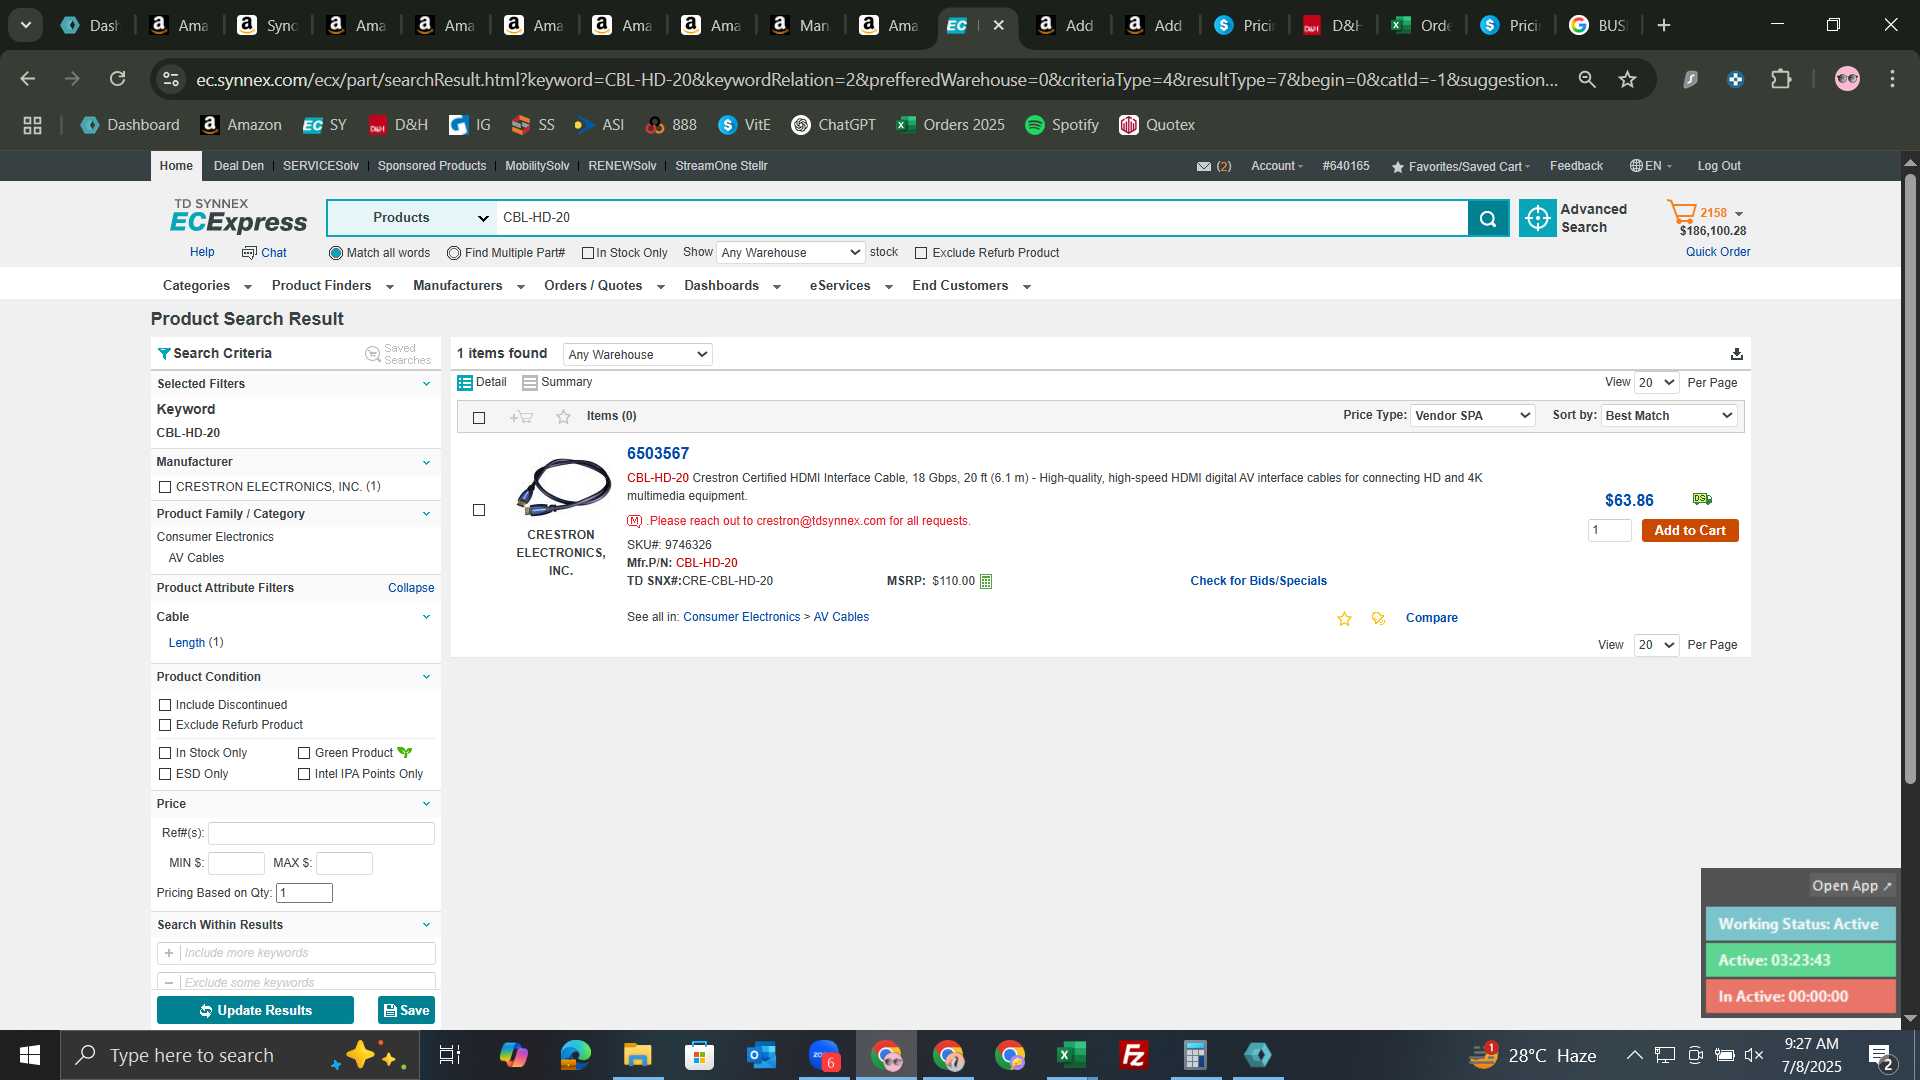Screen dimensions: 1920x1080
Task: Open the Manufacturers menu
Action: [x=468, y=286]
